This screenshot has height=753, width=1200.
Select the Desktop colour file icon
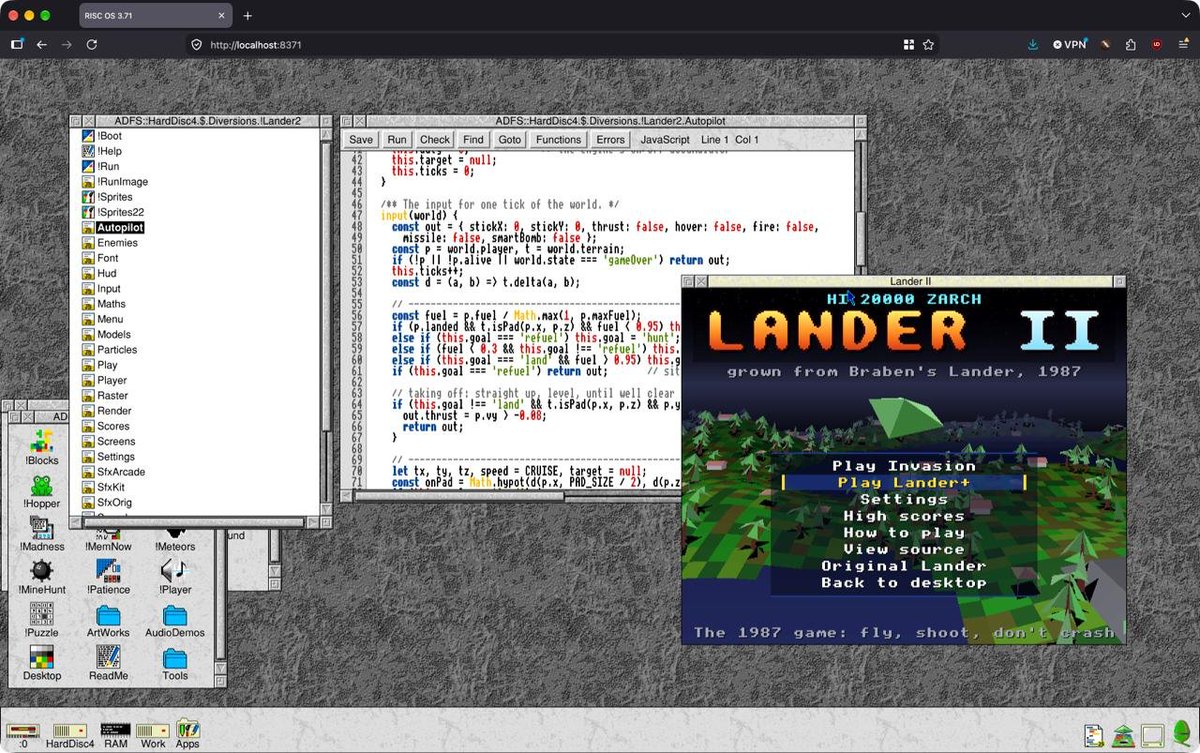pyautogui.click(x=42, y=663)
